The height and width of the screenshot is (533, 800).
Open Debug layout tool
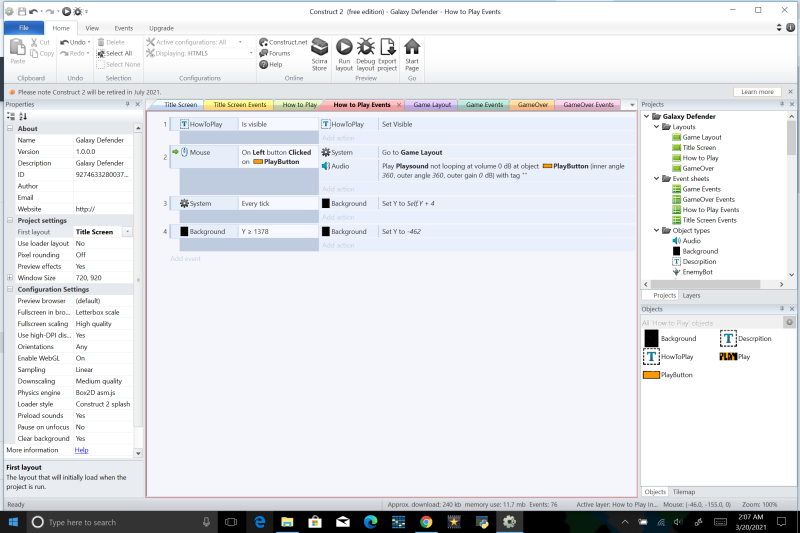pos(365,54)
